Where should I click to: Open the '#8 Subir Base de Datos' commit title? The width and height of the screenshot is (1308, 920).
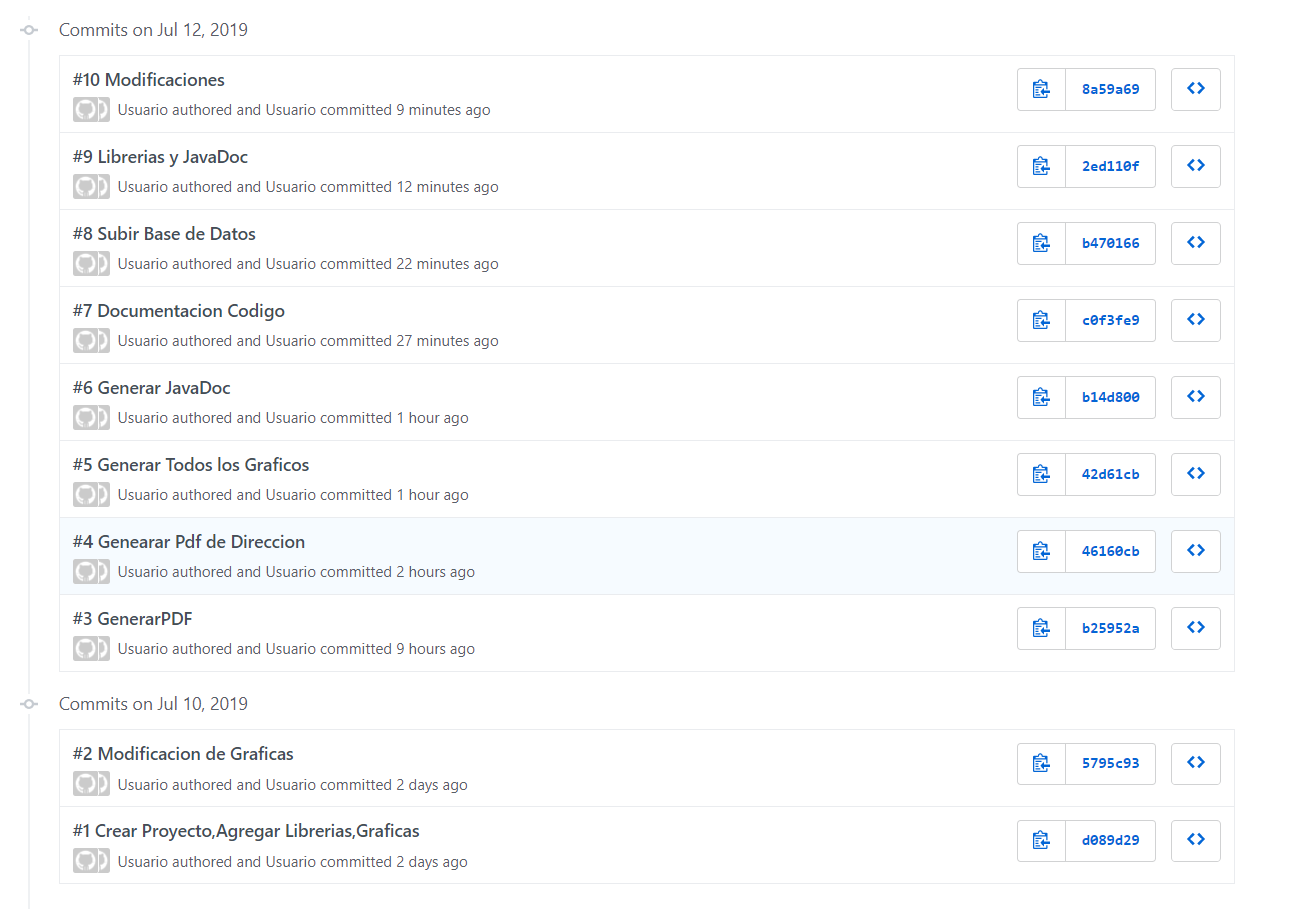point(164,234)
